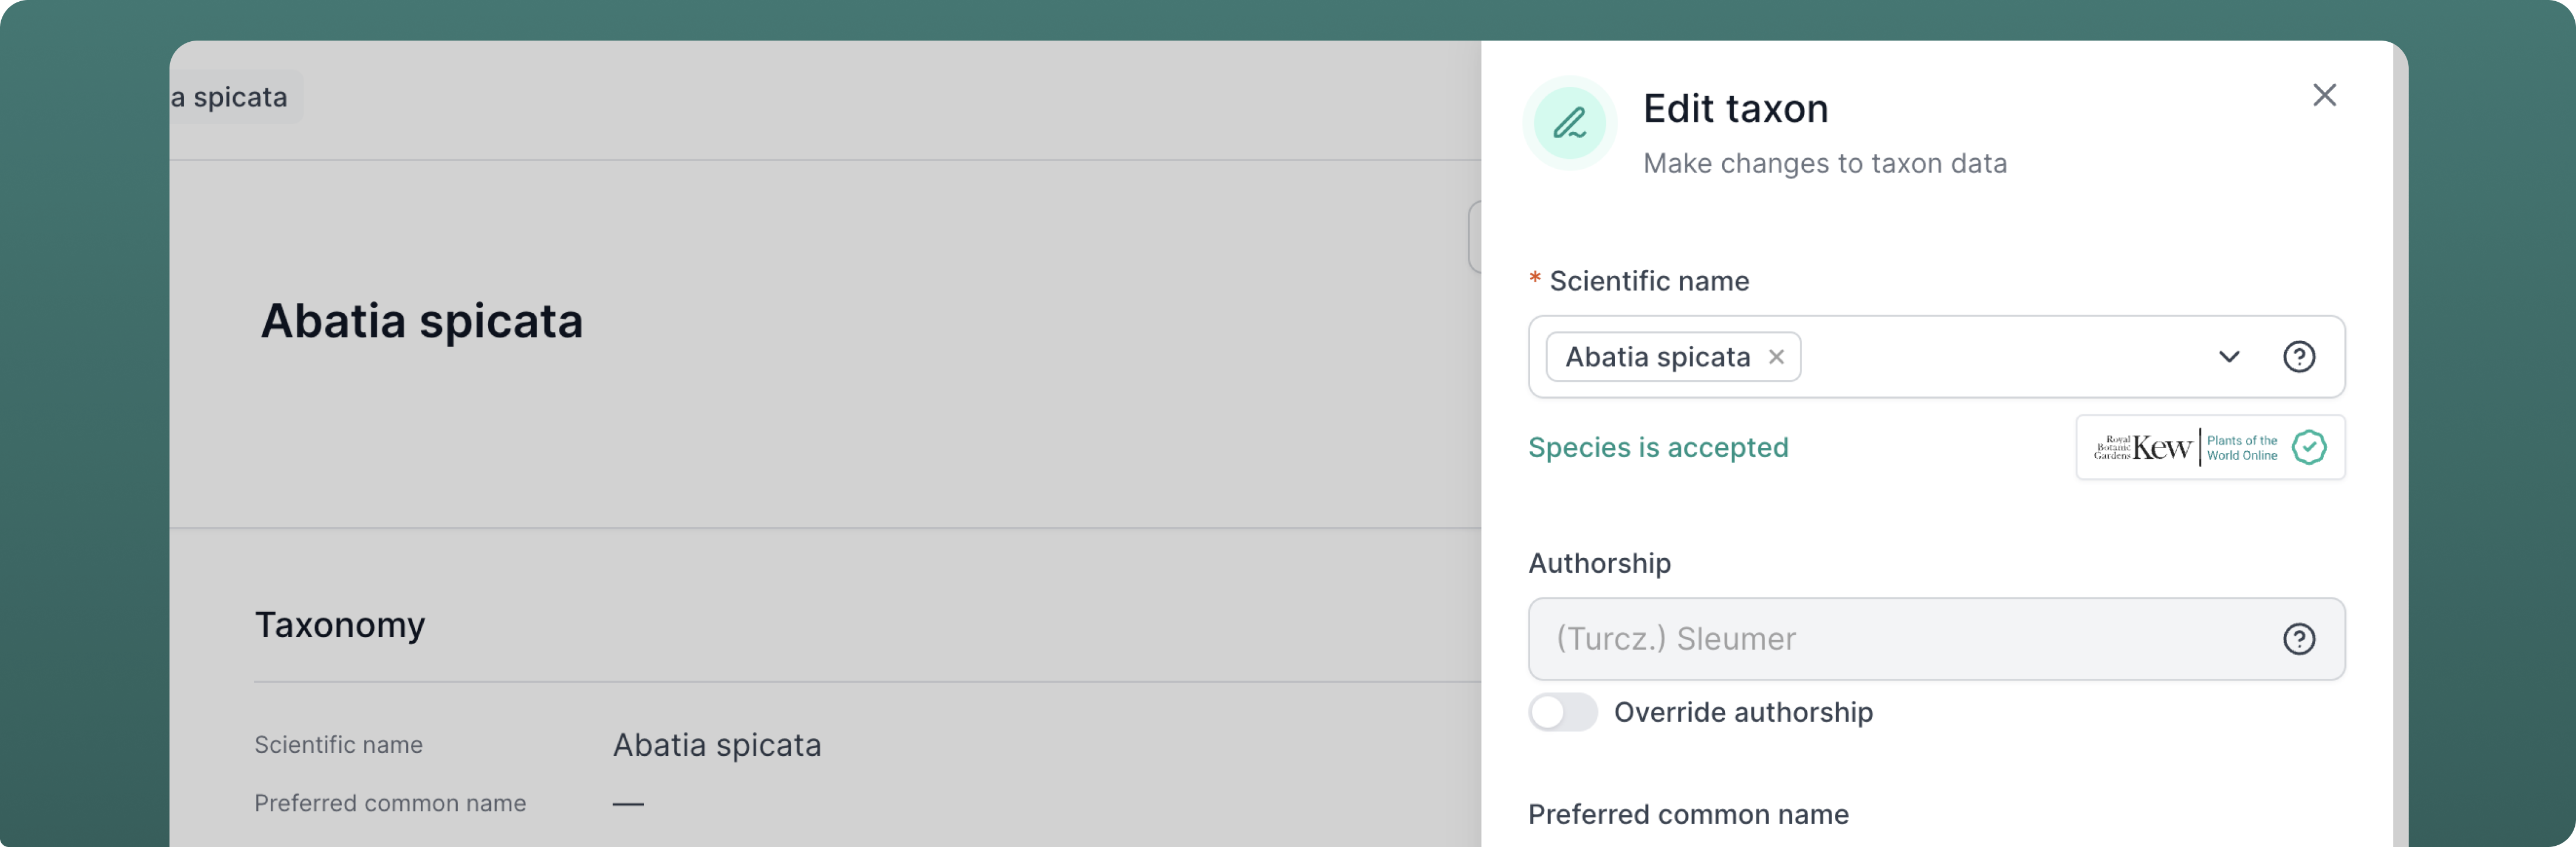This screenshot has height=847, width=2576.
Task: Select the Abatia spicata chip text
Action: (x=1656, y=357)
